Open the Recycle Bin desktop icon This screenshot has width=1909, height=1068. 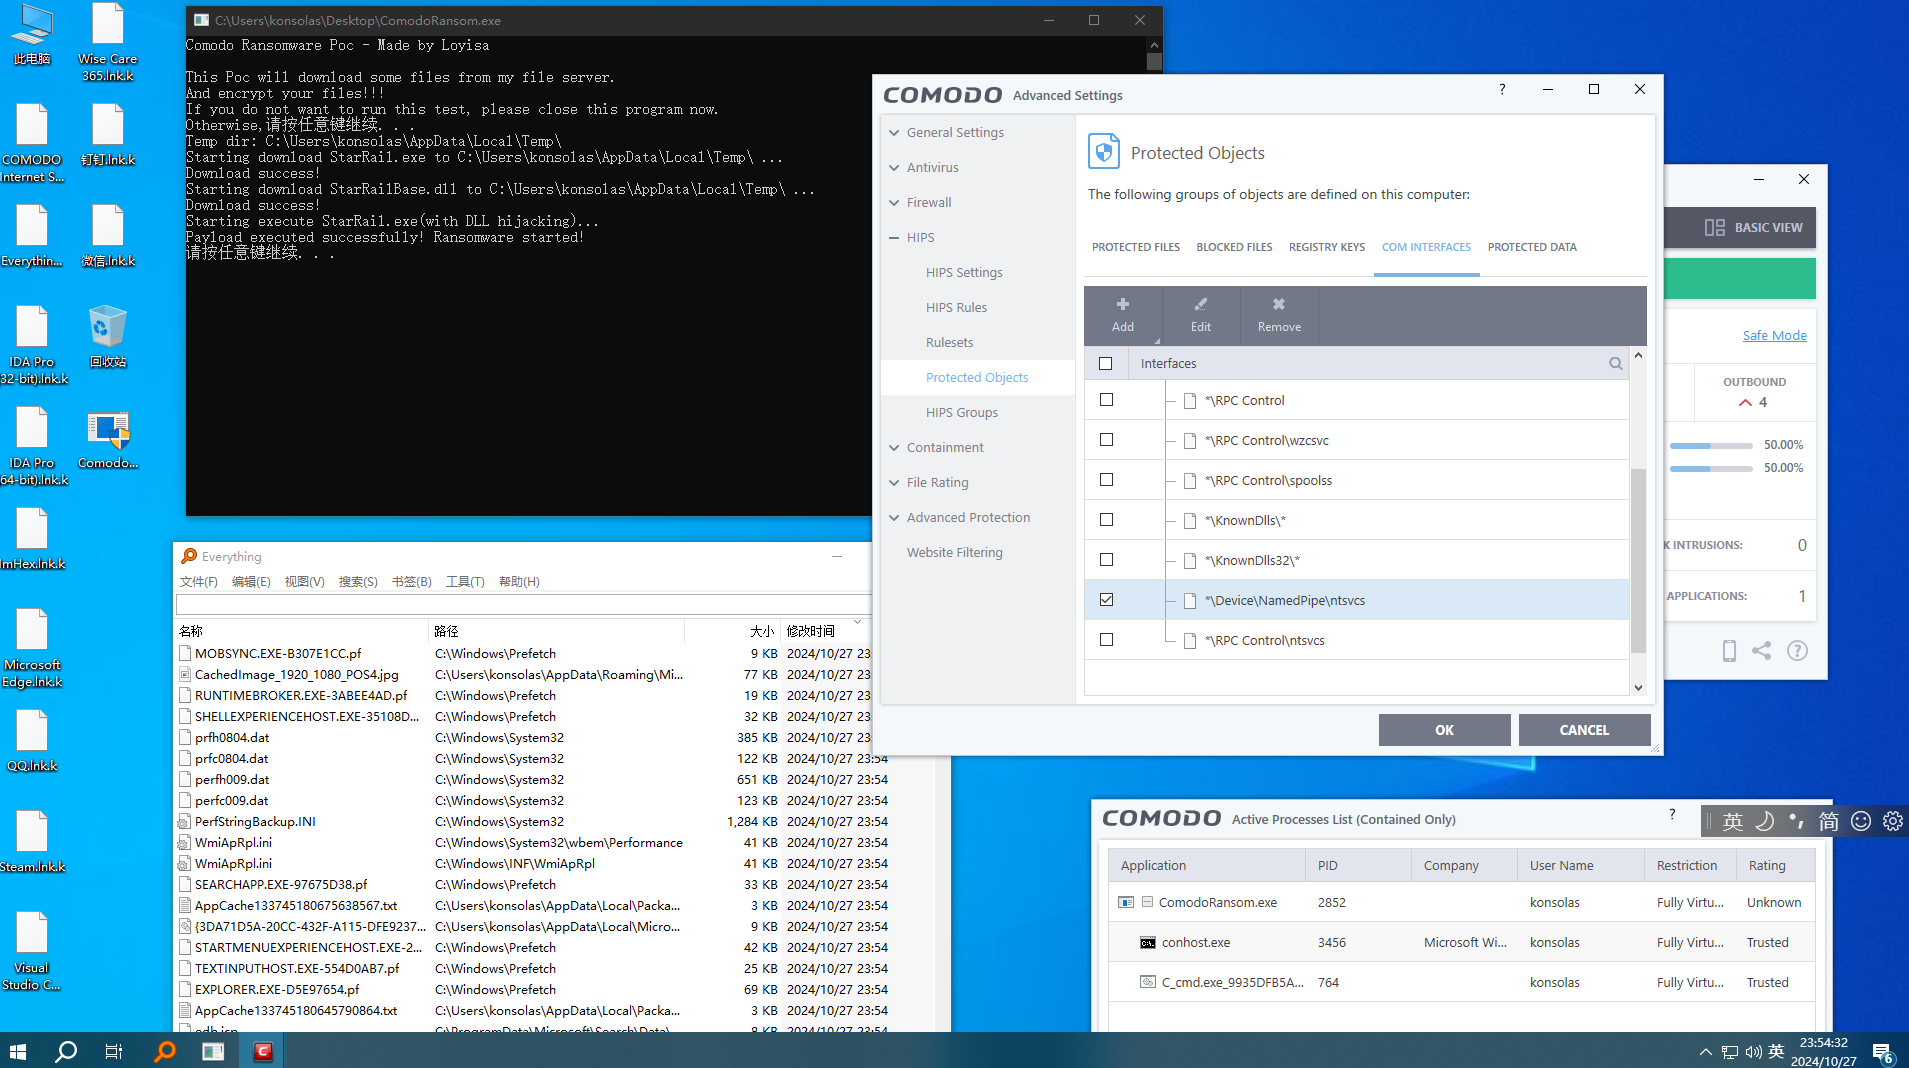coord(107,337)
